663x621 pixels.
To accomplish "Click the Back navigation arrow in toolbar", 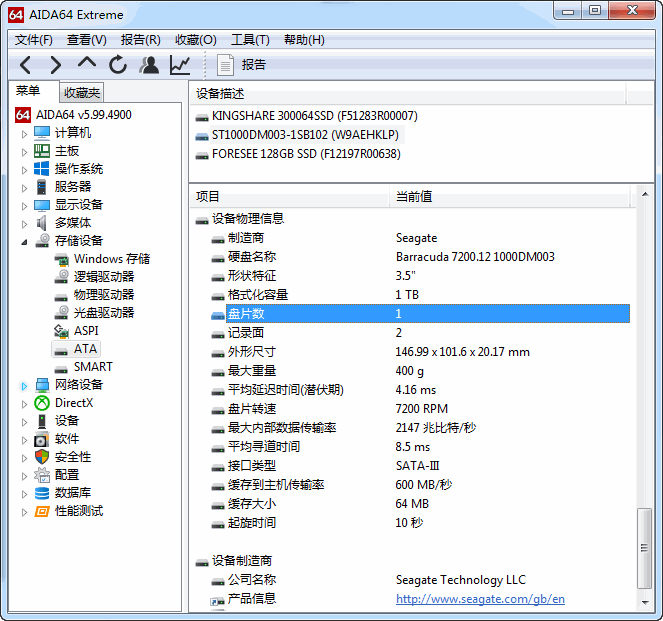I will 26,65.
